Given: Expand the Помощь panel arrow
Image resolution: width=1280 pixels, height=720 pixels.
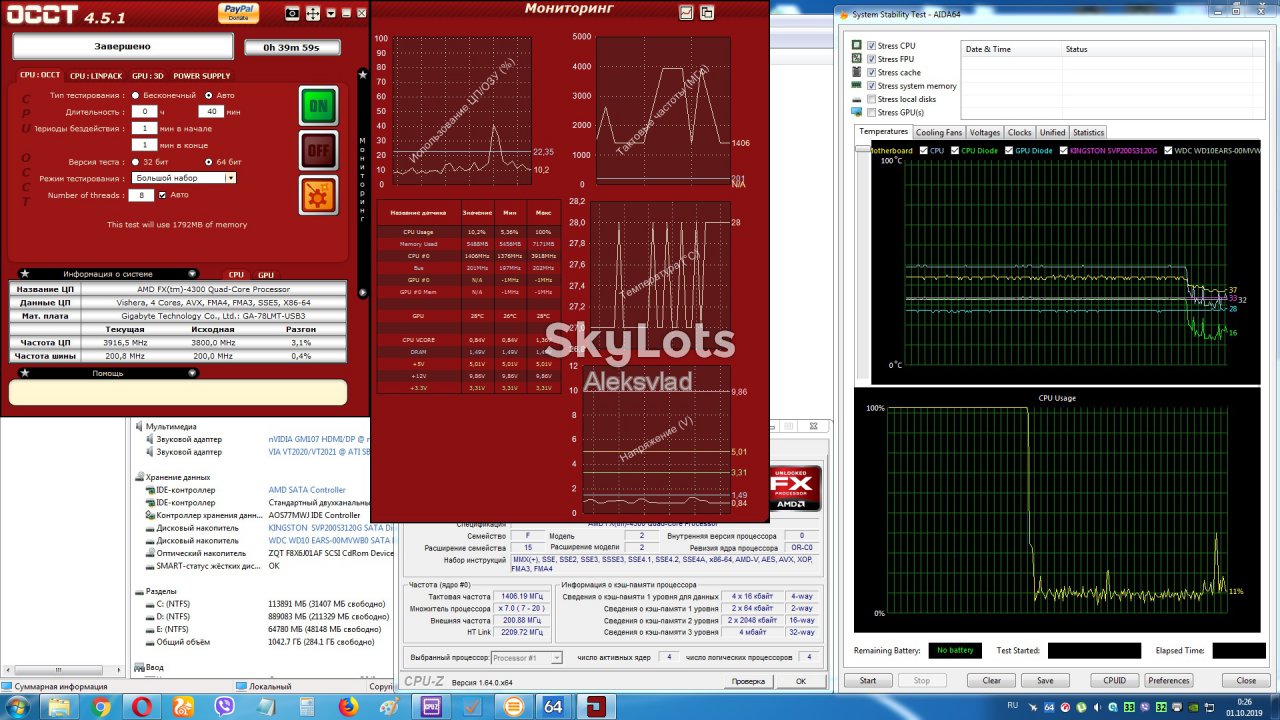Looking at the screenshot, I should (192, 373).
